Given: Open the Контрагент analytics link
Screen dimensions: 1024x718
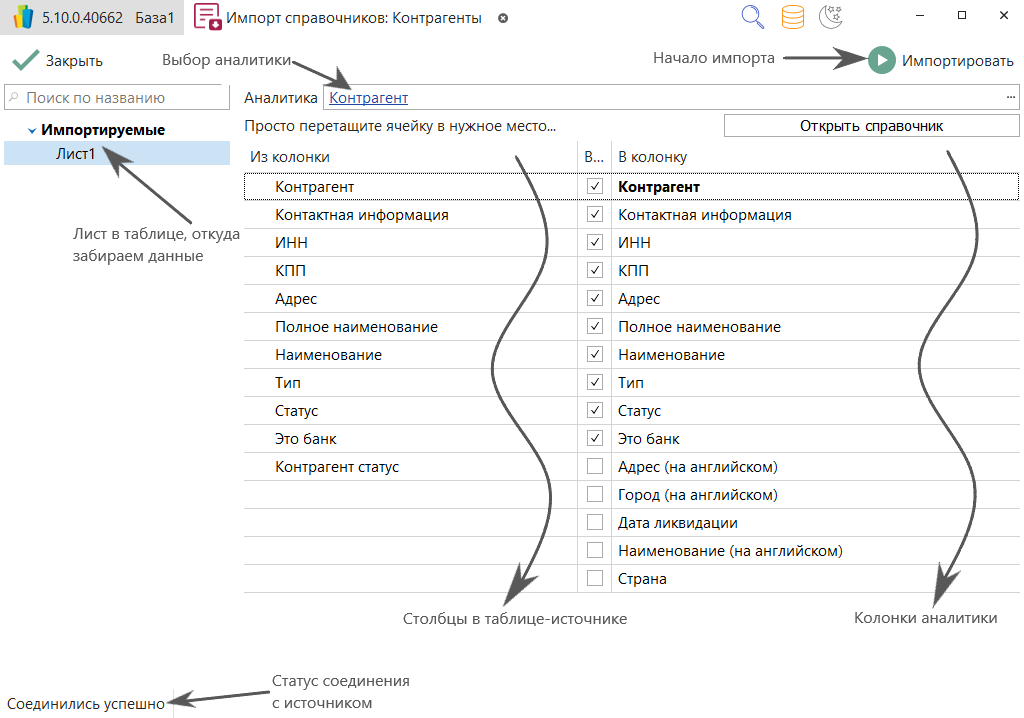Looking at the screenshot, I should 369,98.
